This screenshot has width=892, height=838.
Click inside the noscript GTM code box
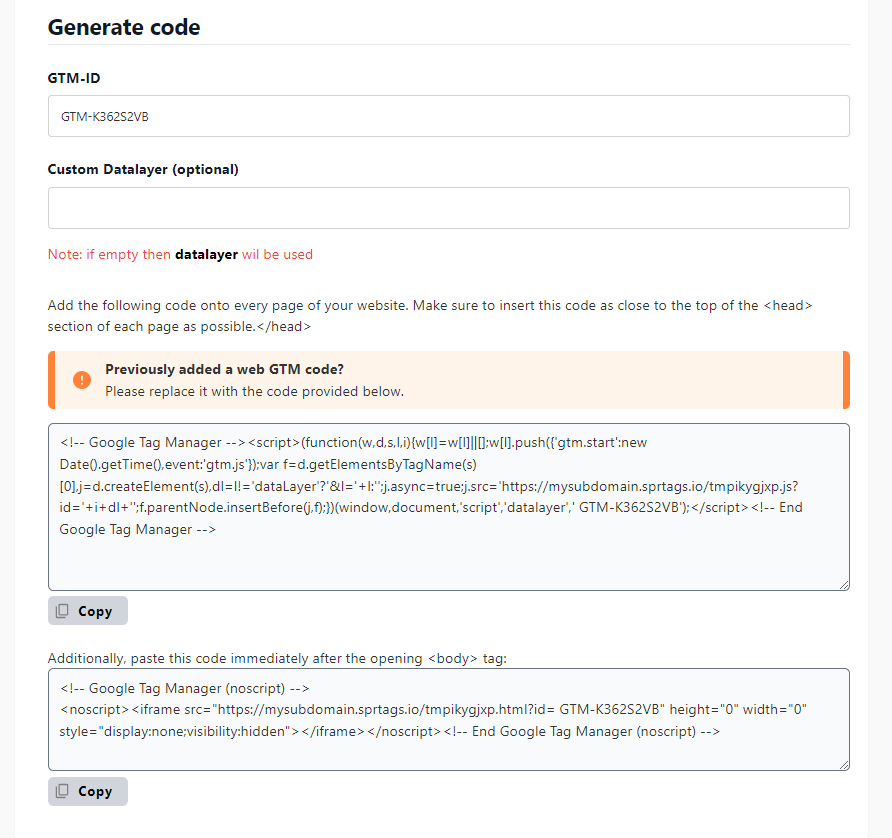[448, 719]
